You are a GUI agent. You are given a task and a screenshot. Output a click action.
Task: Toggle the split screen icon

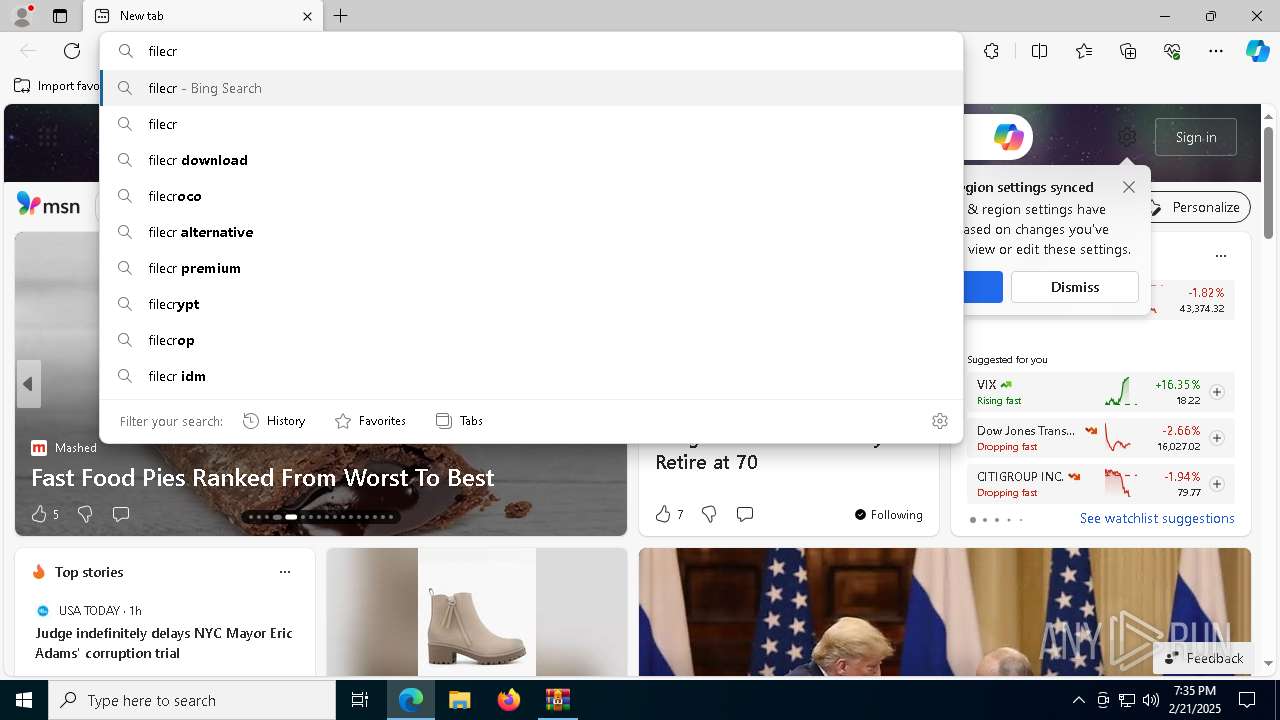[x=1039, y=51]
